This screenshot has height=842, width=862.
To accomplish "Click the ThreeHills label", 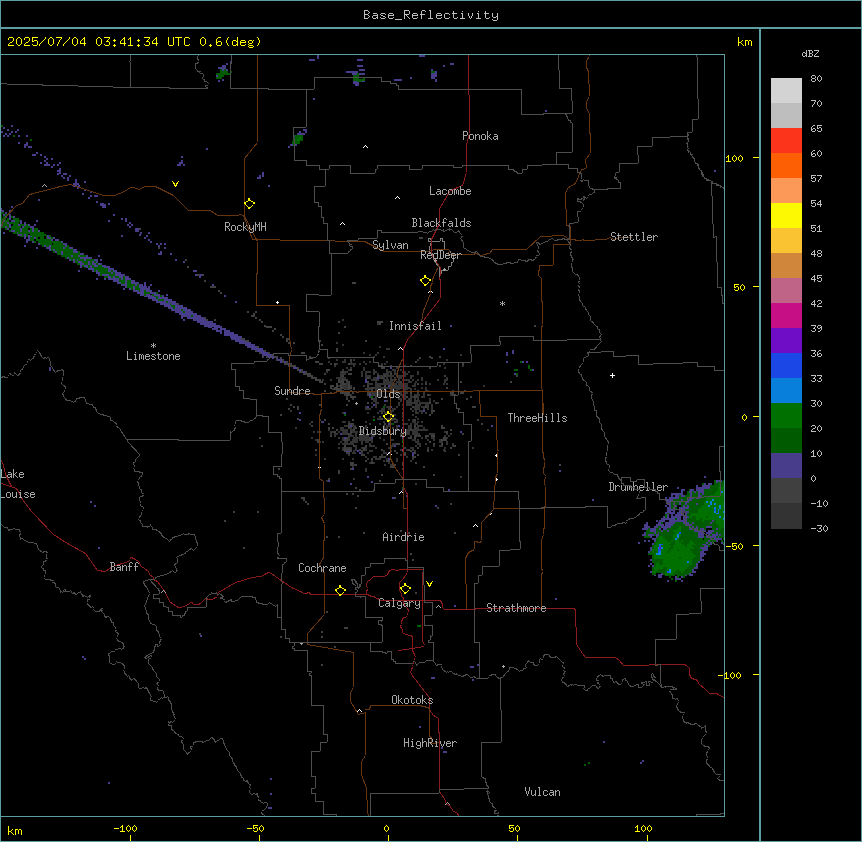I will [x=537, y=418].
